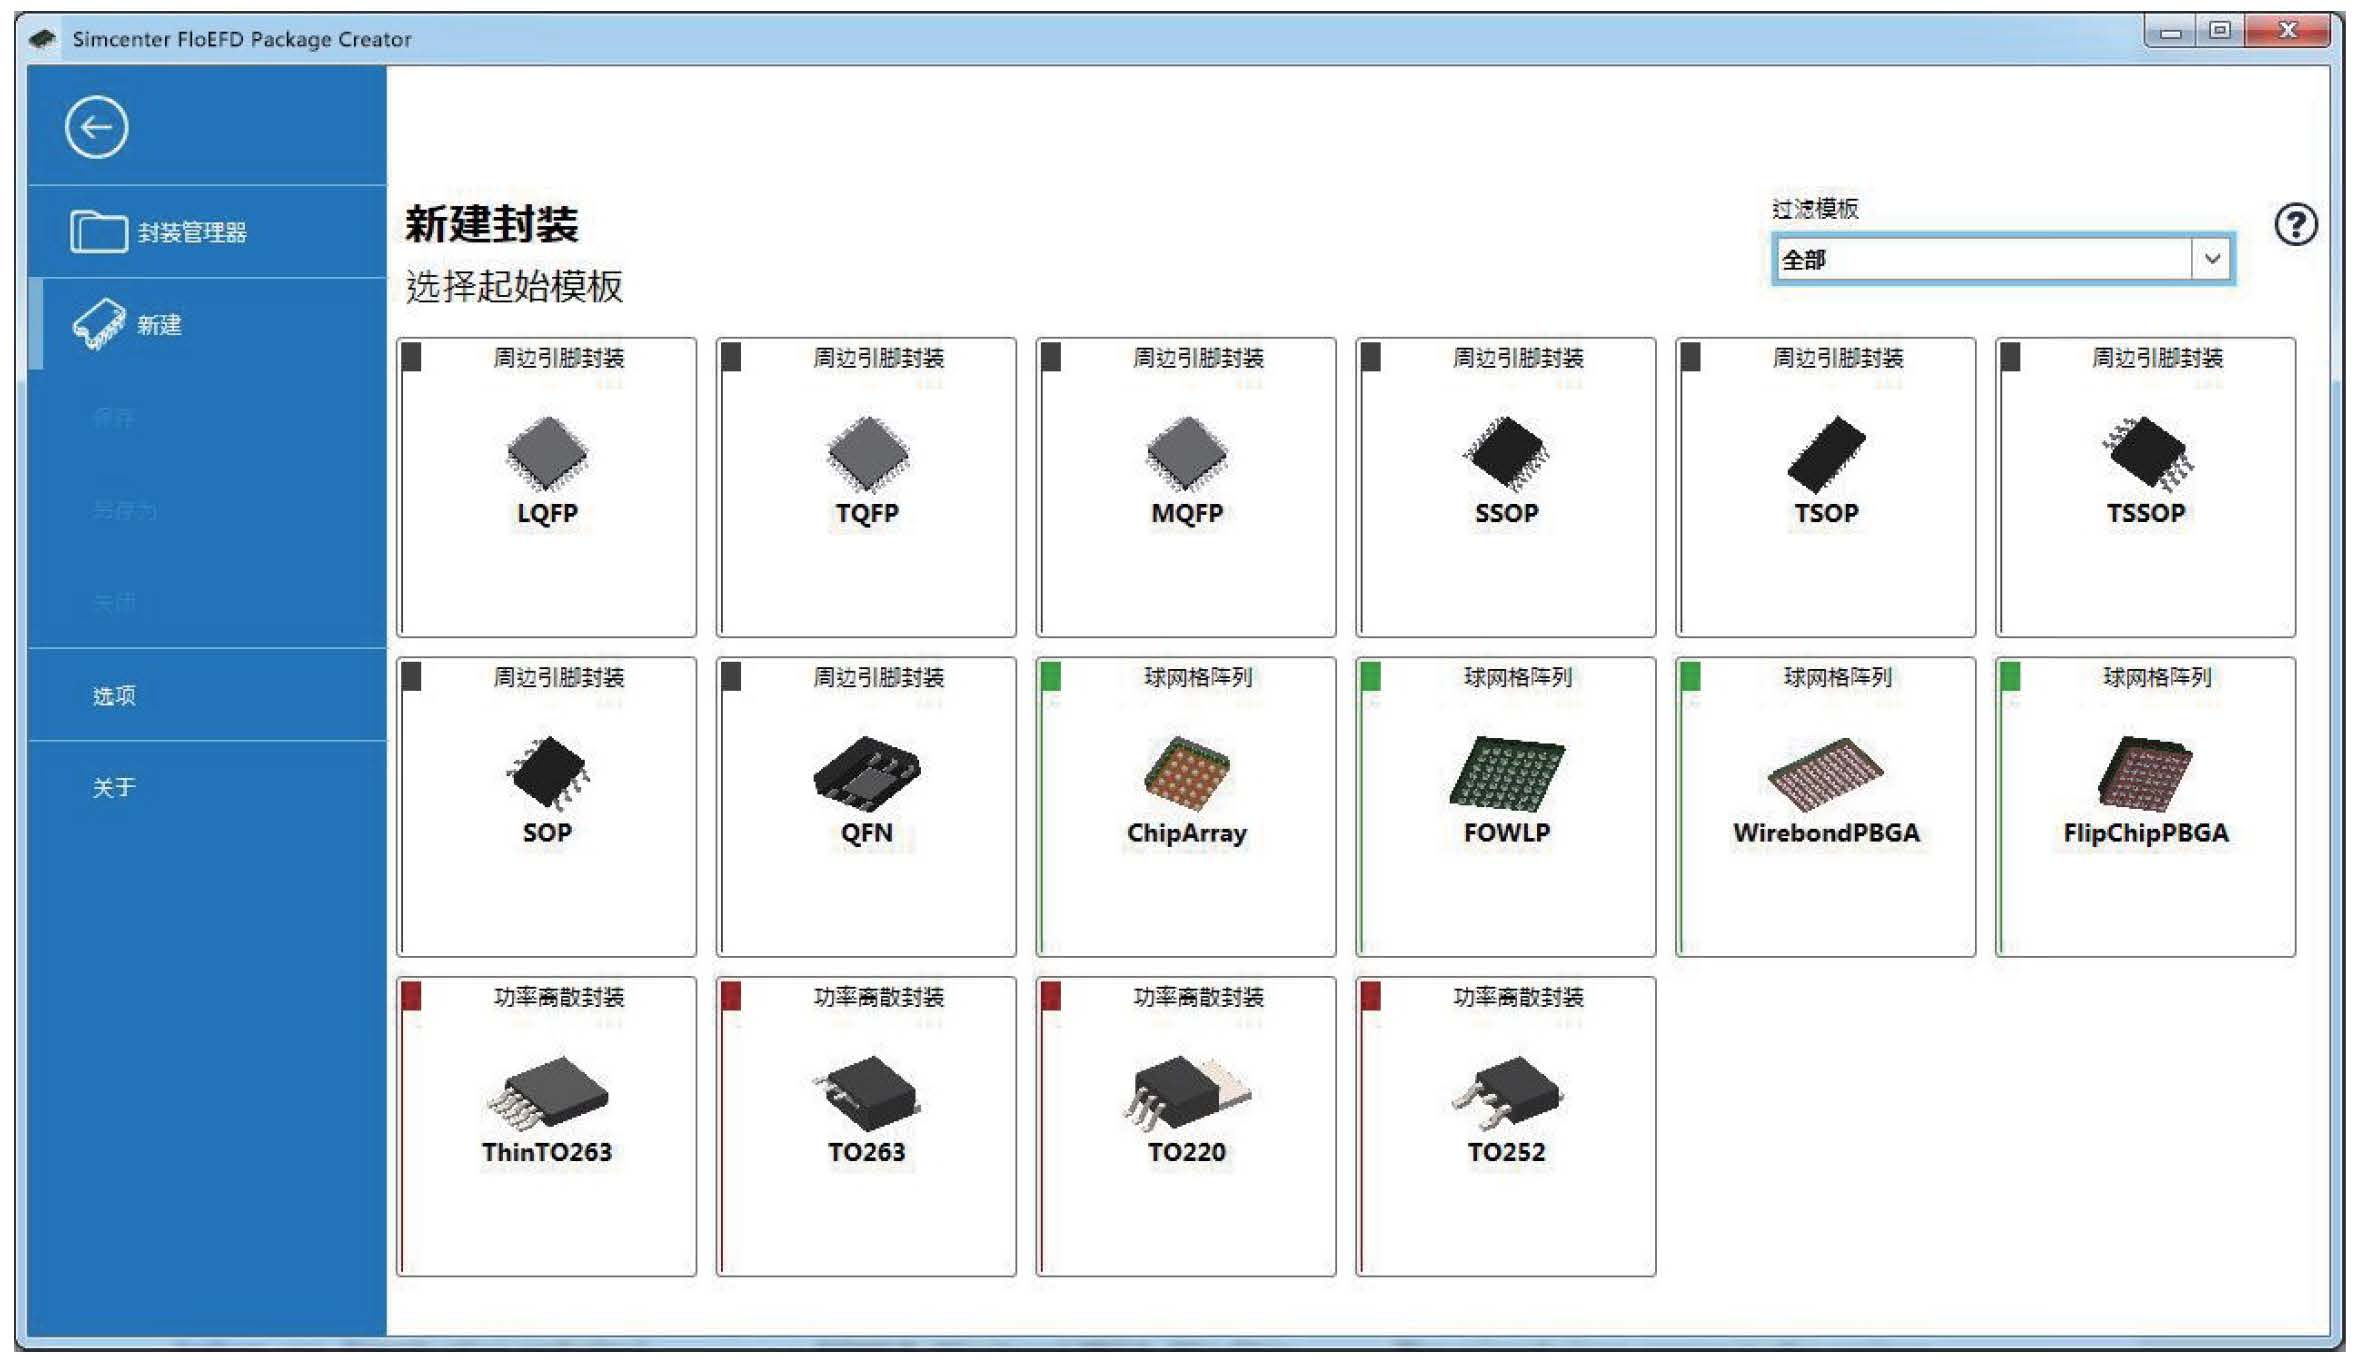Minimize the Package Creator window

coord(2170,32)
